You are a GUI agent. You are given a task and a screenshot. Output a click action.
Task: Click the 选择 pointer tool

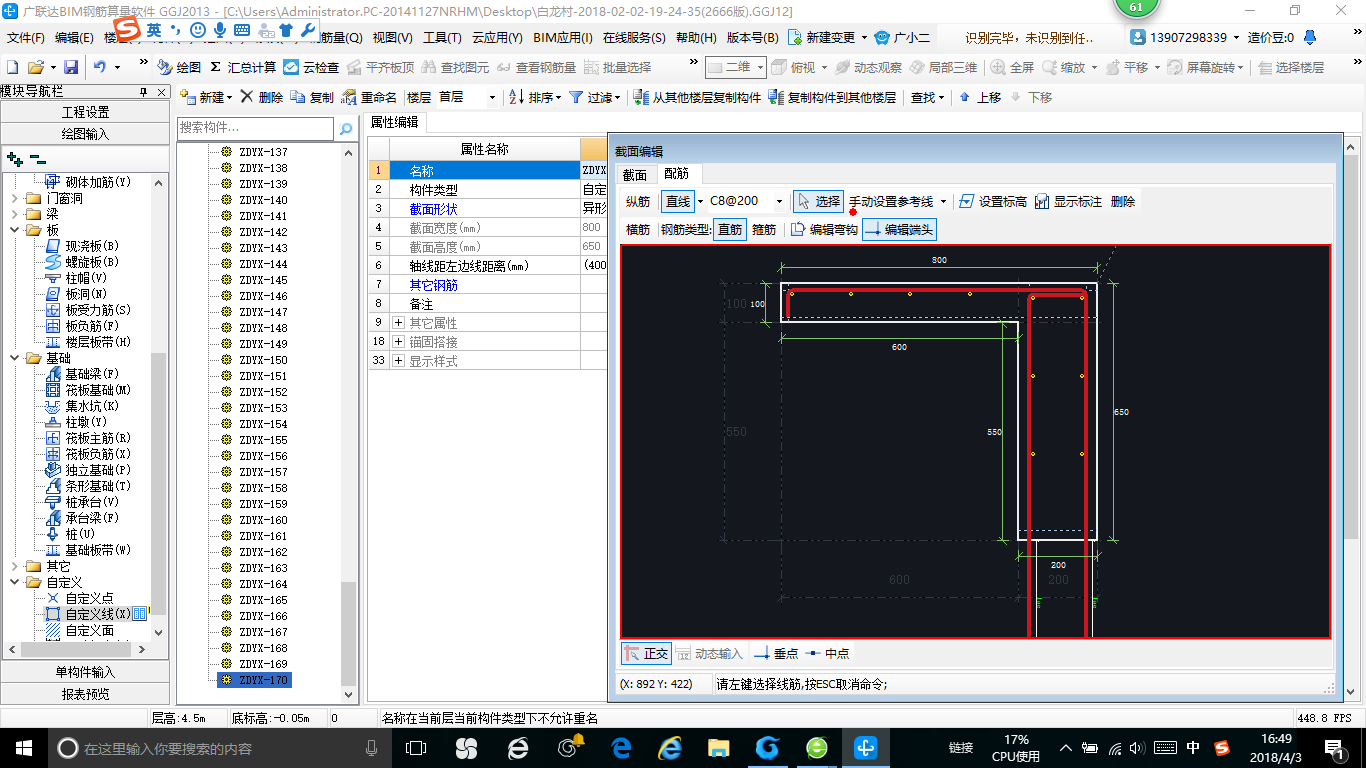(x=819, y=201)
